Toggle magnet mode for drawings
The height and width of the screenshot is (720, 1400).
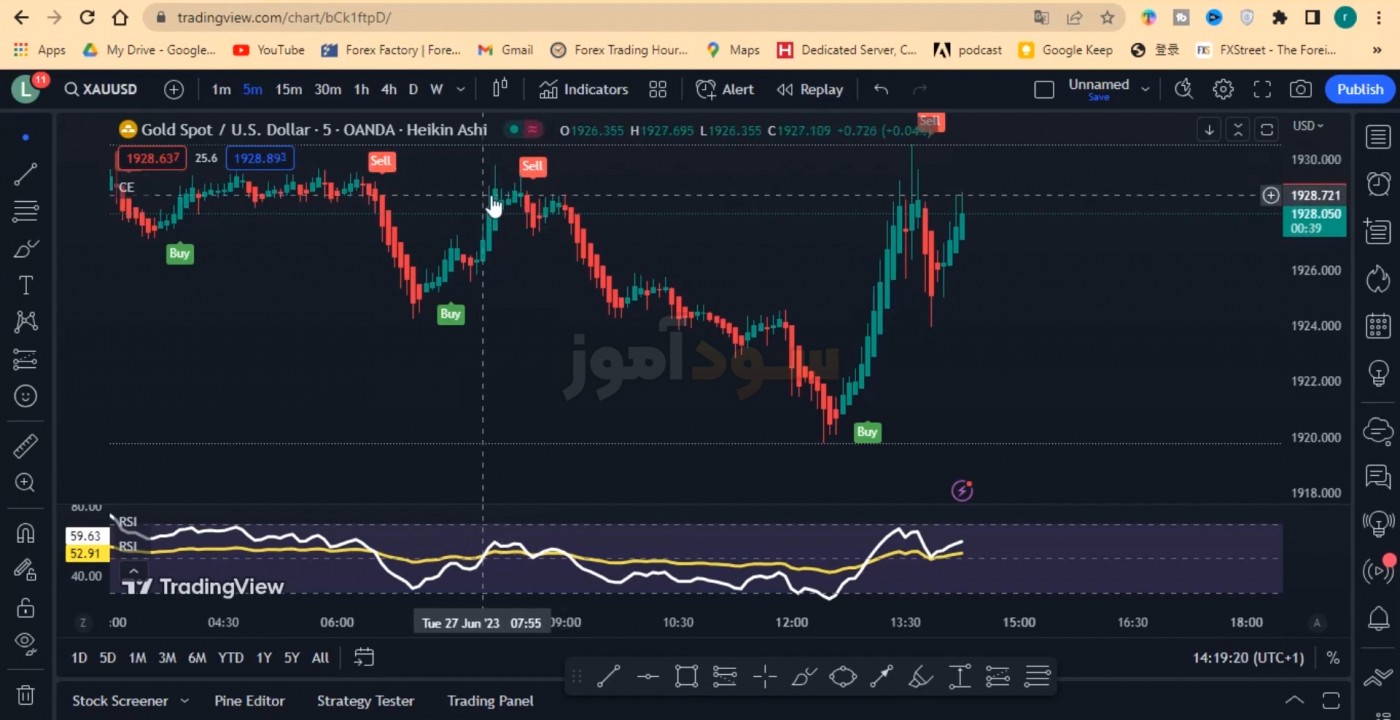[x=26, y=533]
